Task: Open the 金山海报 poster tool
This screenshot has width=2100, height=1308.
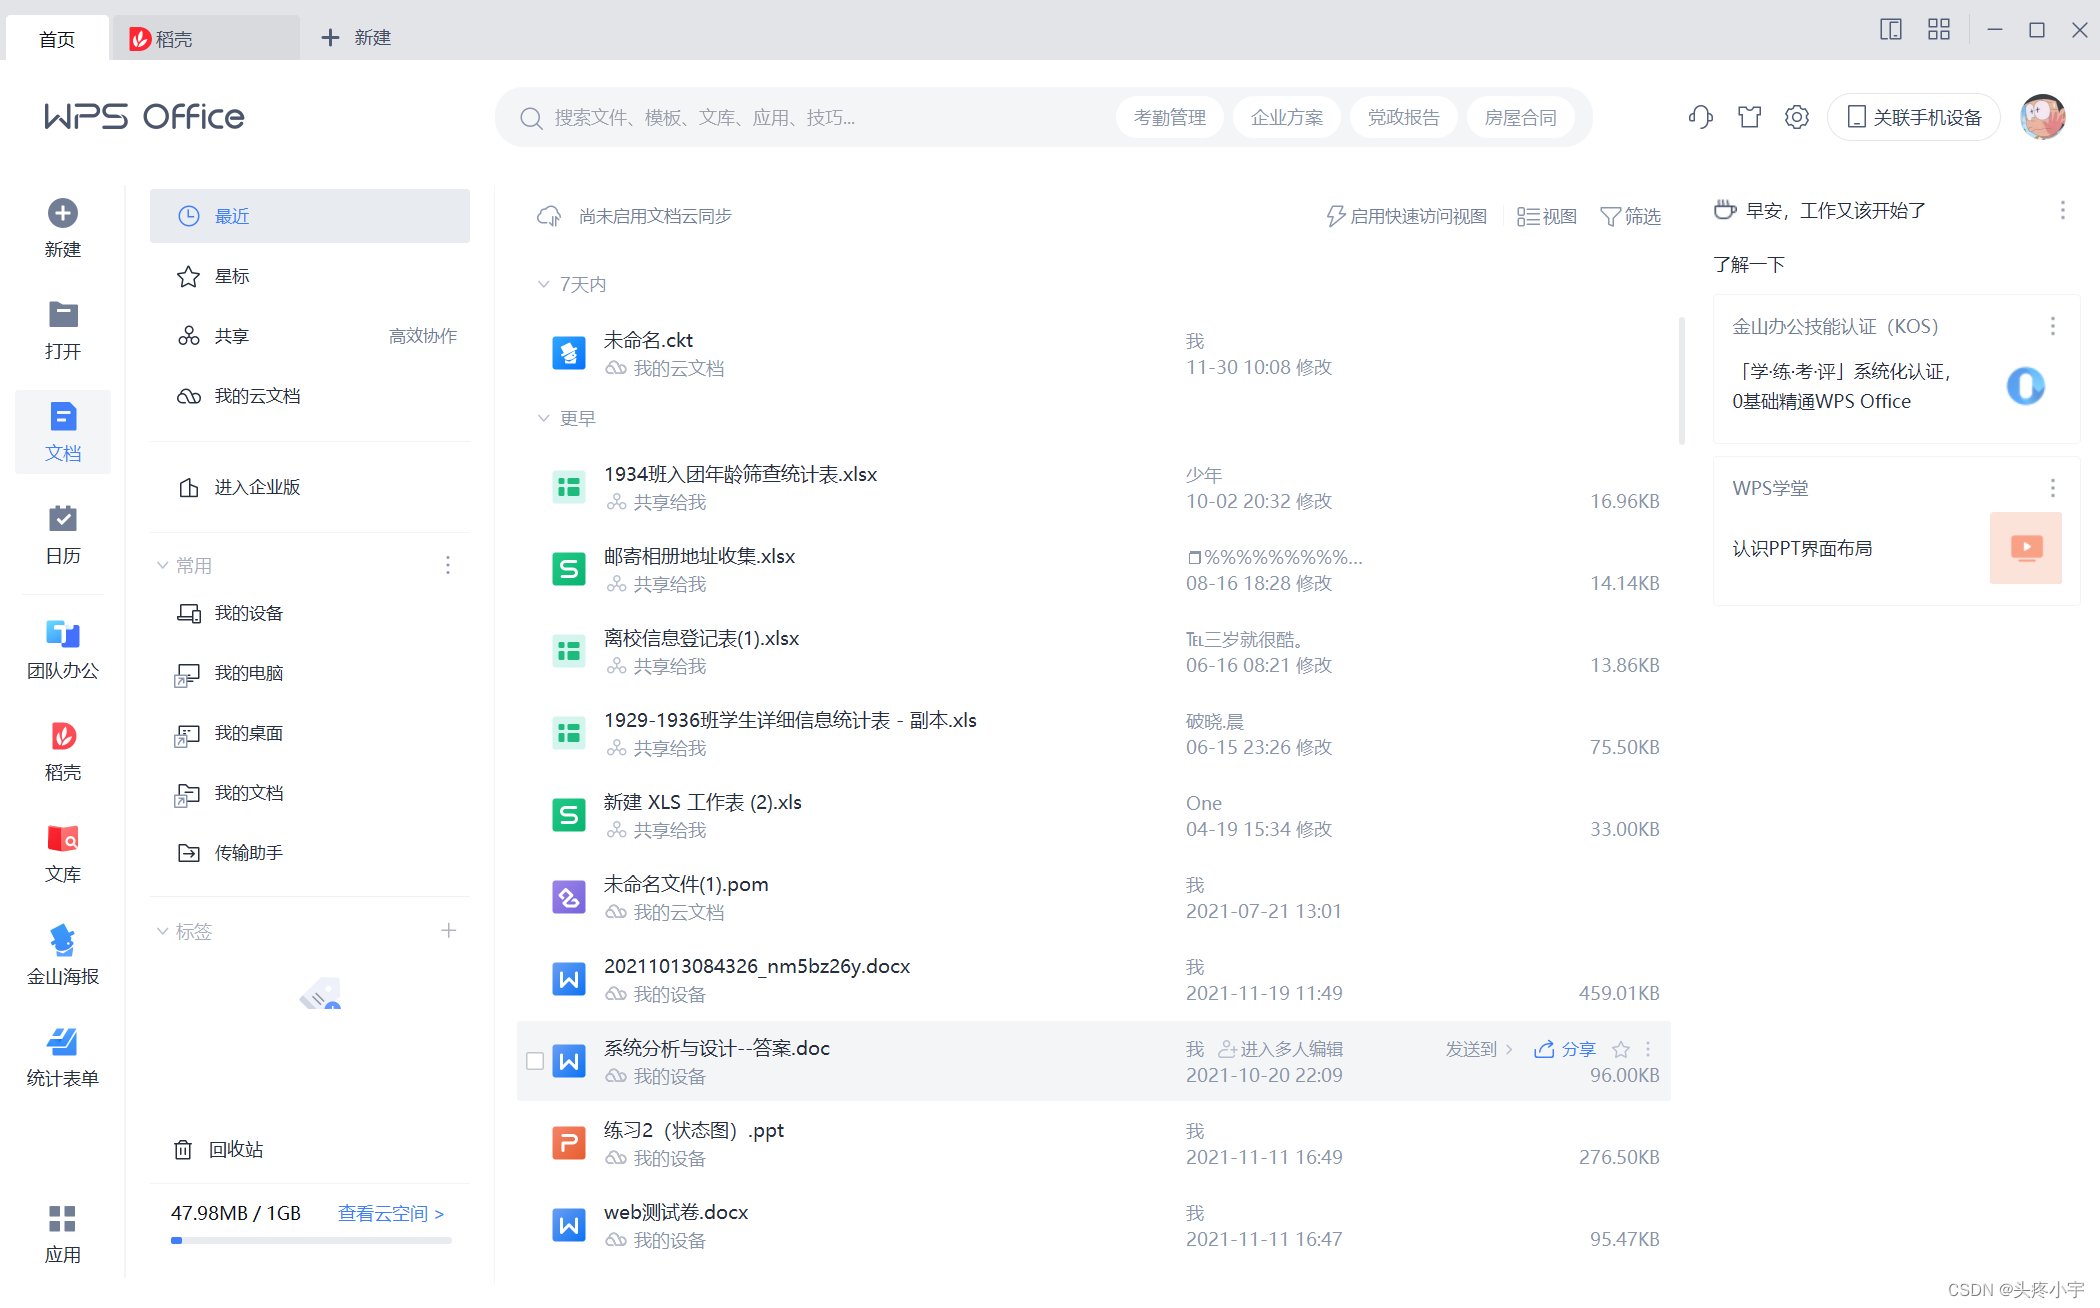Action: (62, 940)
